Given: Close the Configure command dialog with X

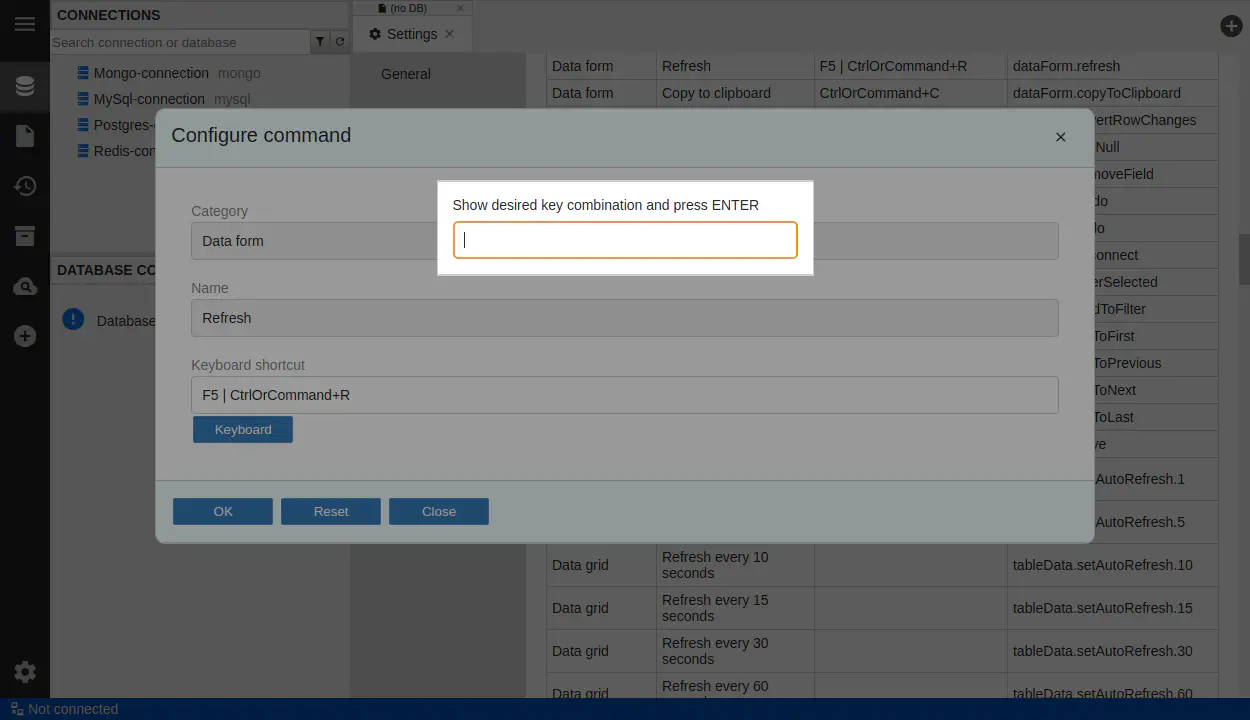Looking at the screenshot, I should (x=1060, y=137).
